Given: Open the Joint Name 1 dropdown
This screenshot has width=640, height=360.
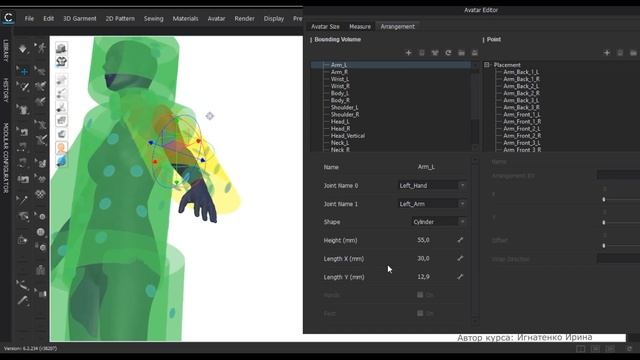Looking at the screenshot, I should tap(432, 204).
